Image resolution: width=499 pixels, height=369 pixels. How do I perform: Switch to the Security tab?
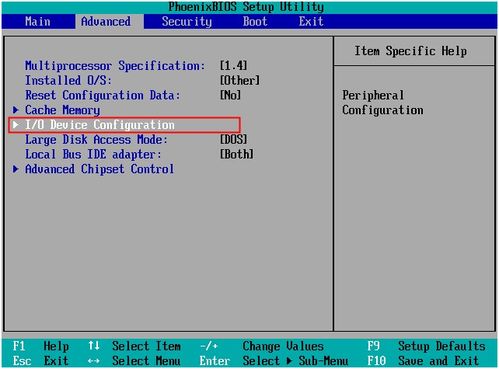click(x=187, y=22)
